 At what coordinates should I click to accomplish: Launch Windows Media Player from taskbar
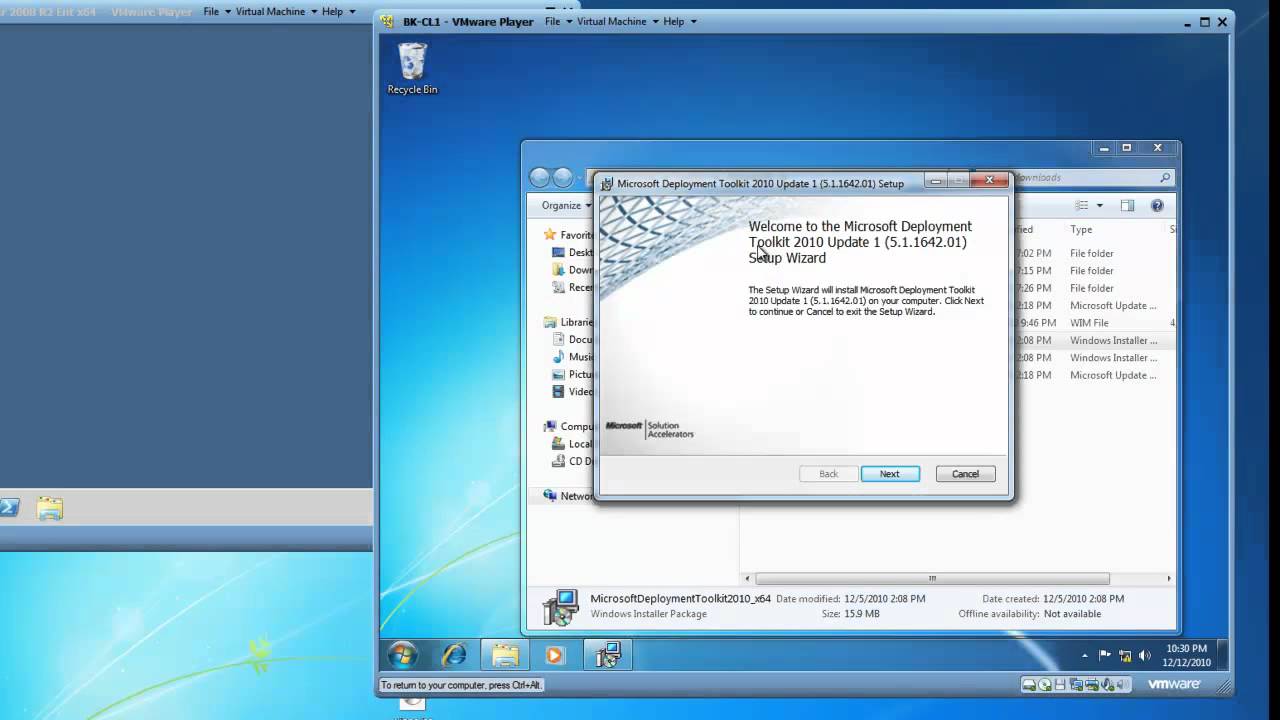point(555,655)
